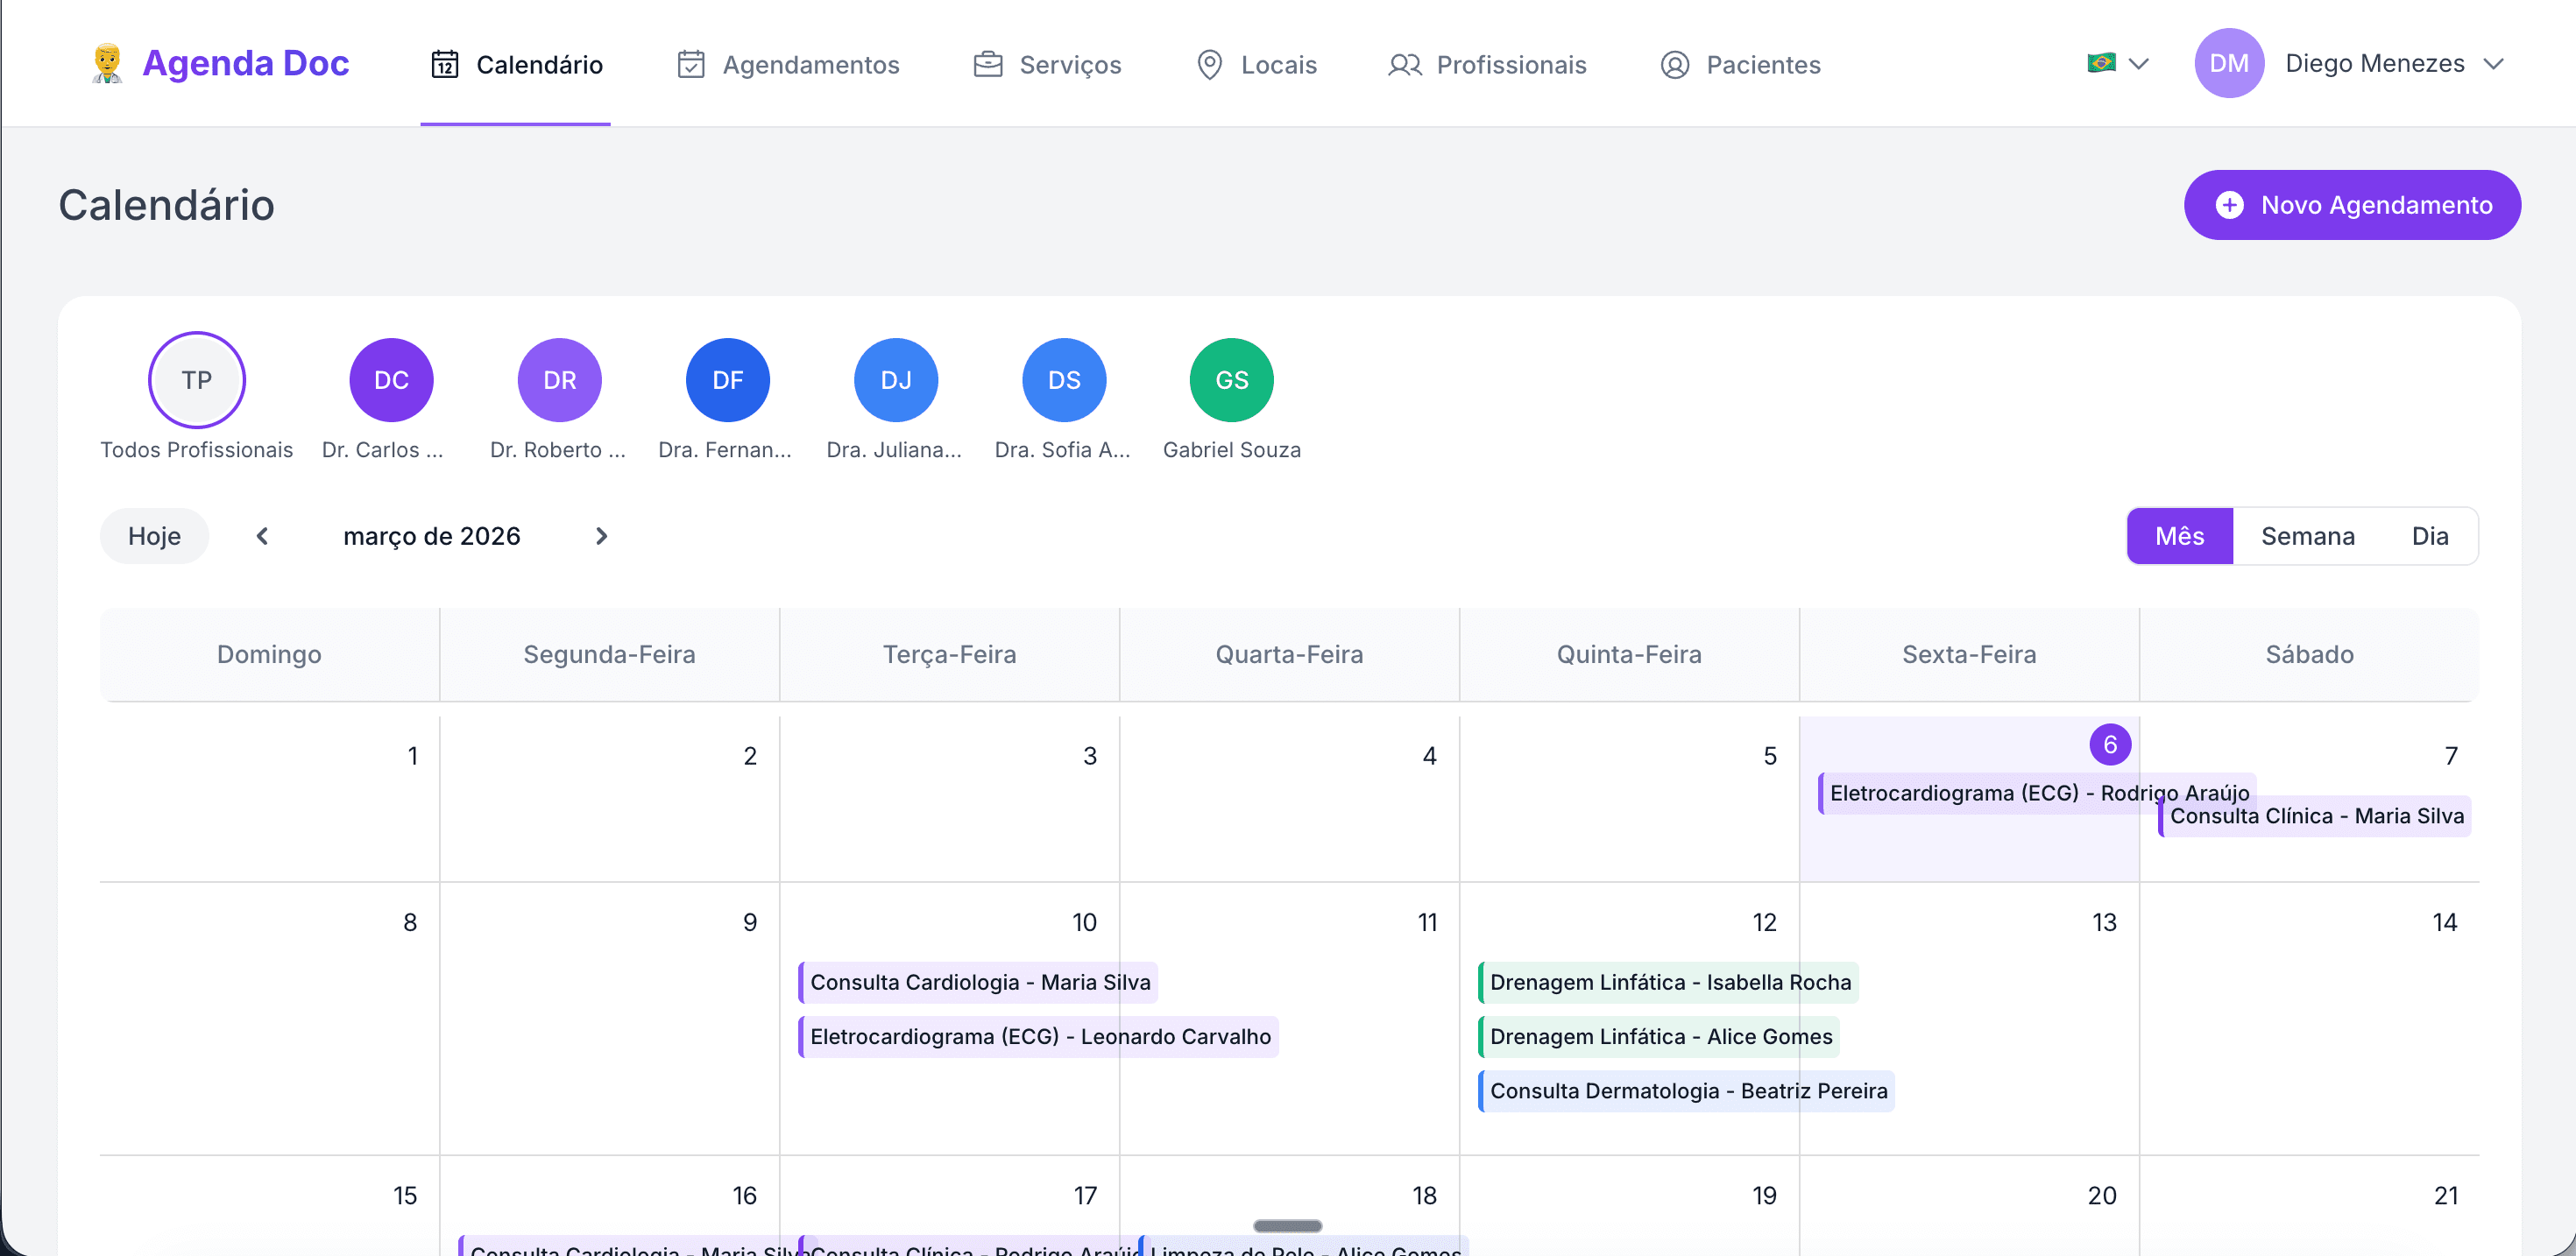Open the Pacientes tab
The width and height of the screenshot is (2576, 1256).
(x=1741, y=65)
